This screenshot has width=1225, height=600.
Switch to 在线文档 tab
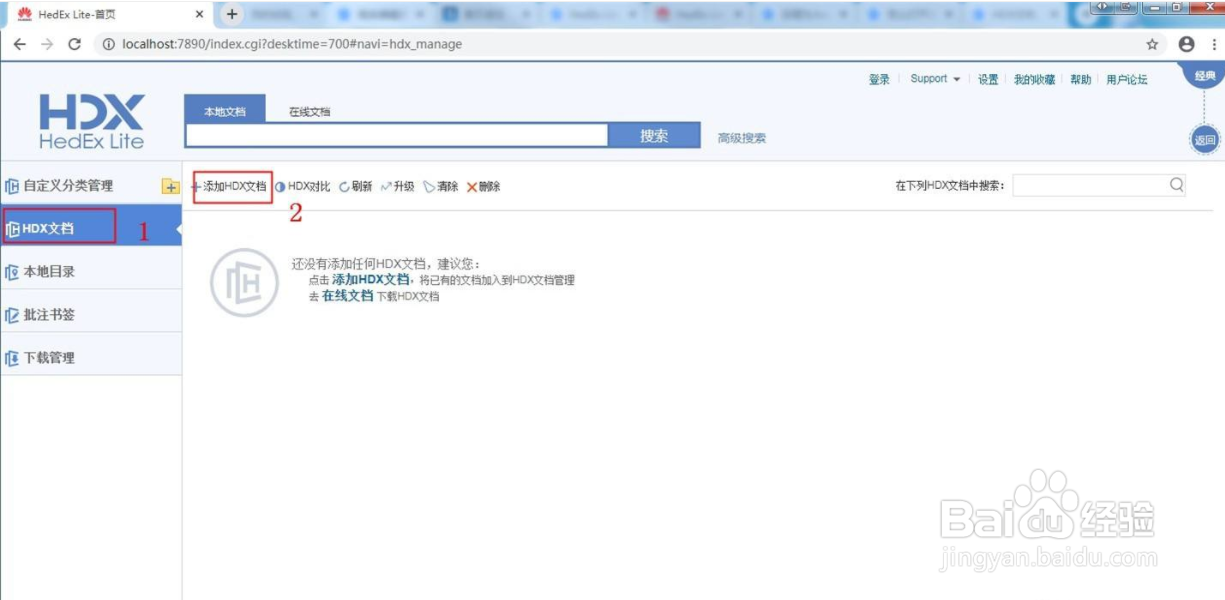pos(309,112)
